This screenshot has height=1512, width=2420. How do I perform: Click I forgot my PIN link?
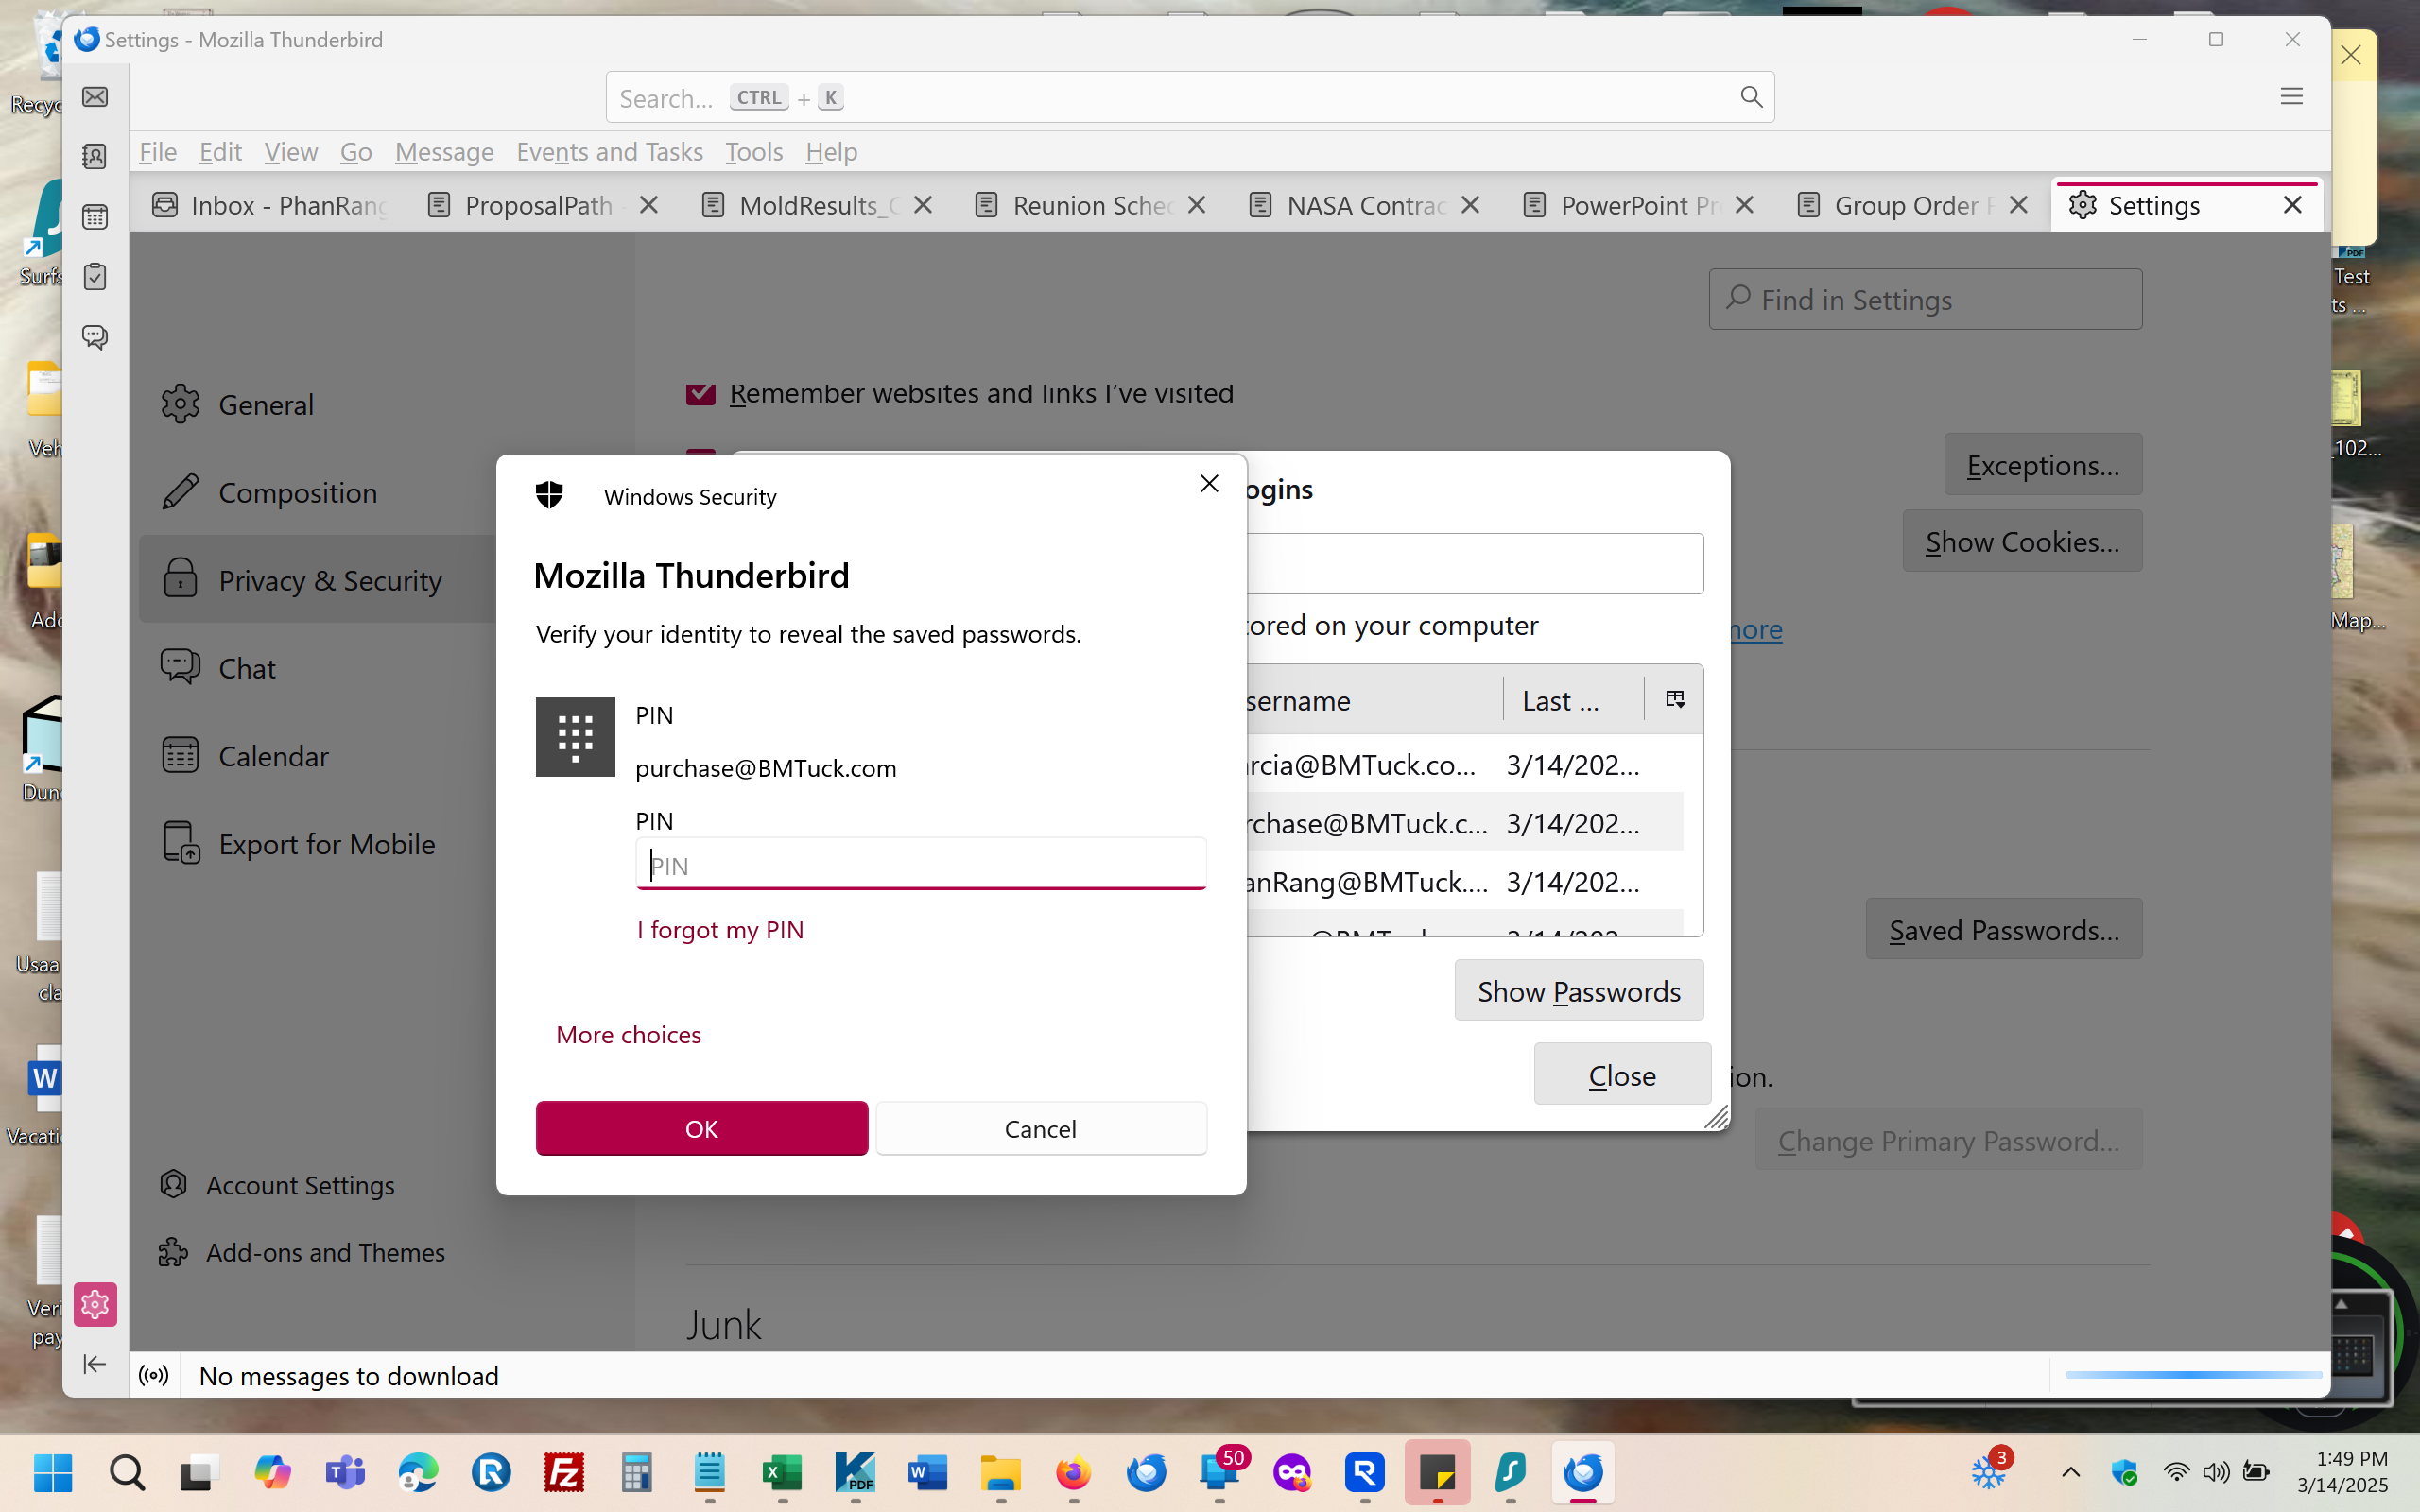pos(720,930)
